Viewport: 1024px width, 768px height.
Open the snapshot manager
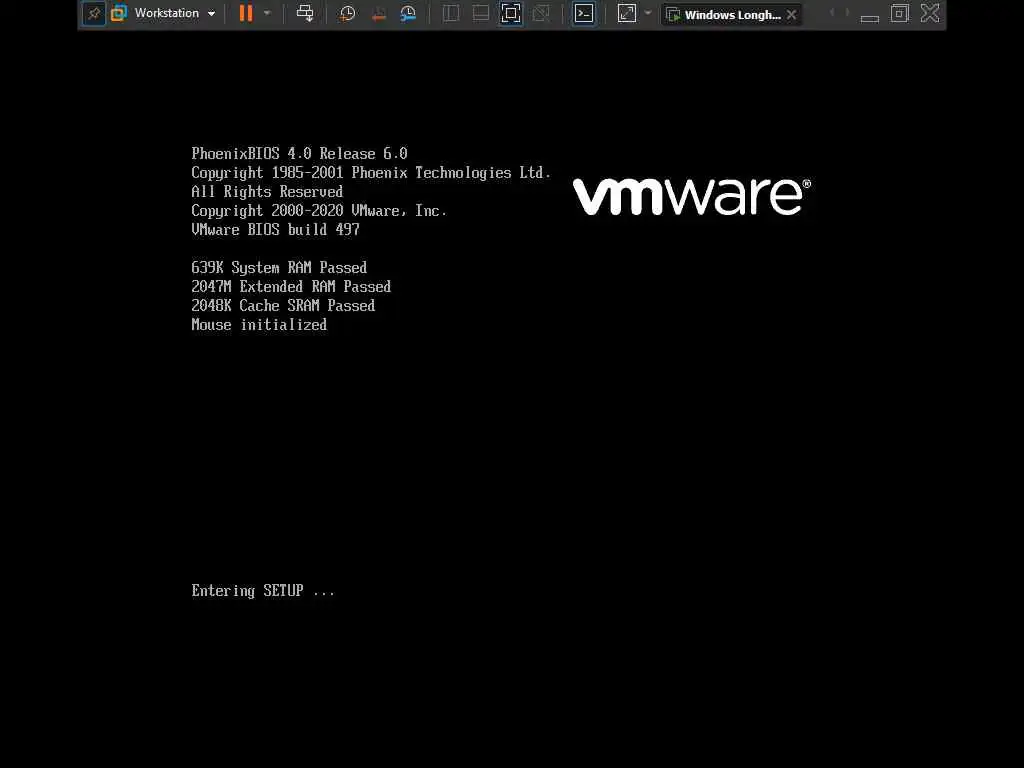pos(408,14)
